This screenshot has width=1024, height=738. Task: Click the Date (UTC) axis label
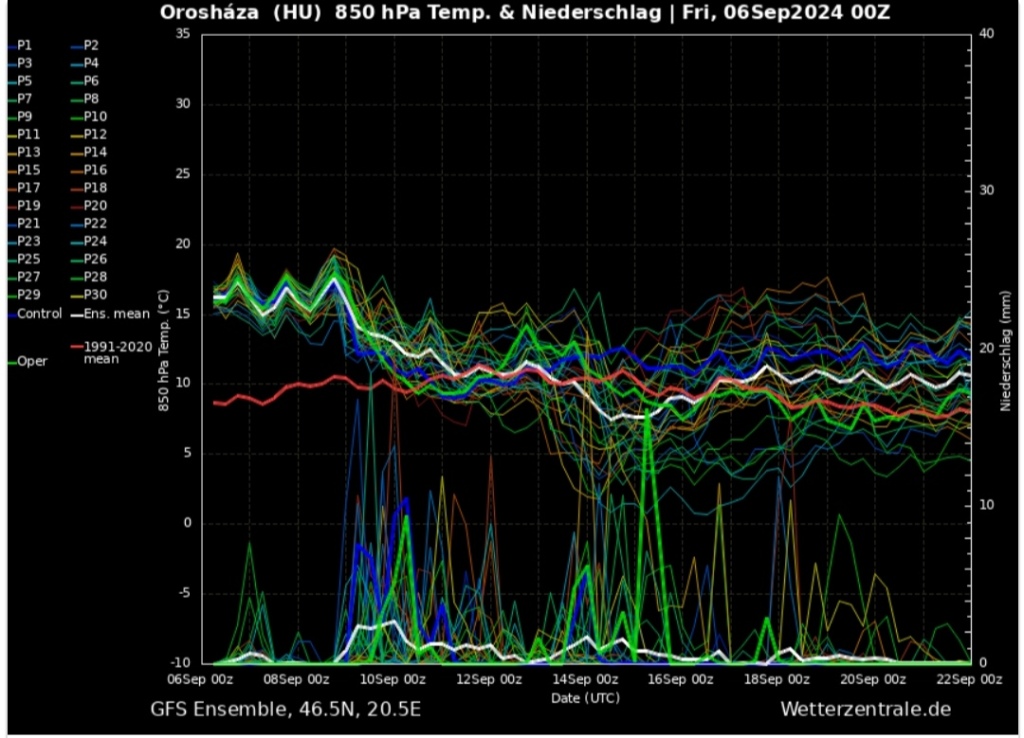tap(585, 697)
